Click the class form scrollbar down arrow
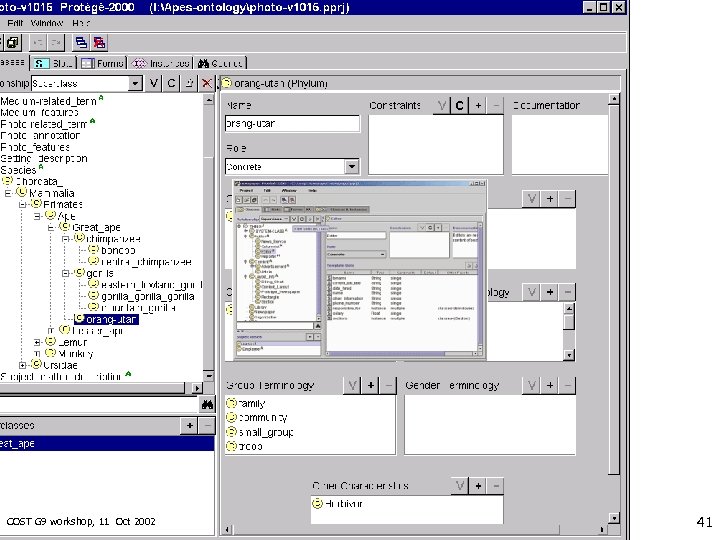 click(614, 518)
